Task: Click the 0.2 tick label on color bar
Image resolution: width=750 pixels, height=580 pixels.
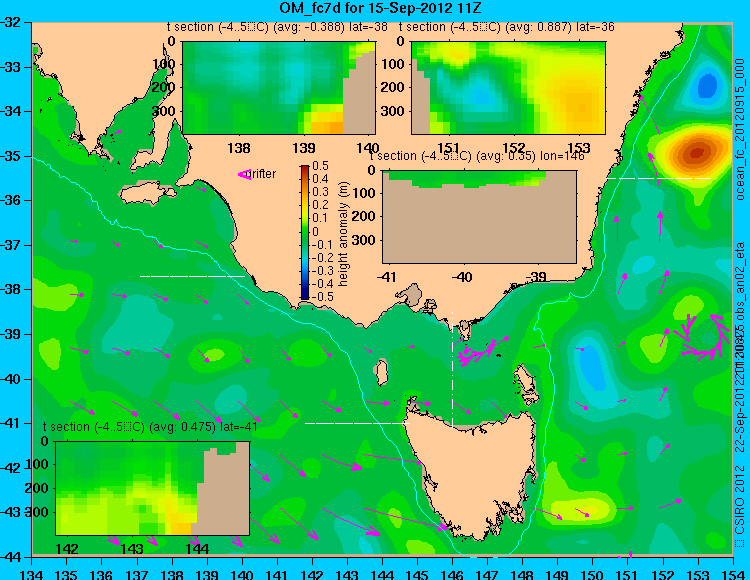Action: click(320, 205)
